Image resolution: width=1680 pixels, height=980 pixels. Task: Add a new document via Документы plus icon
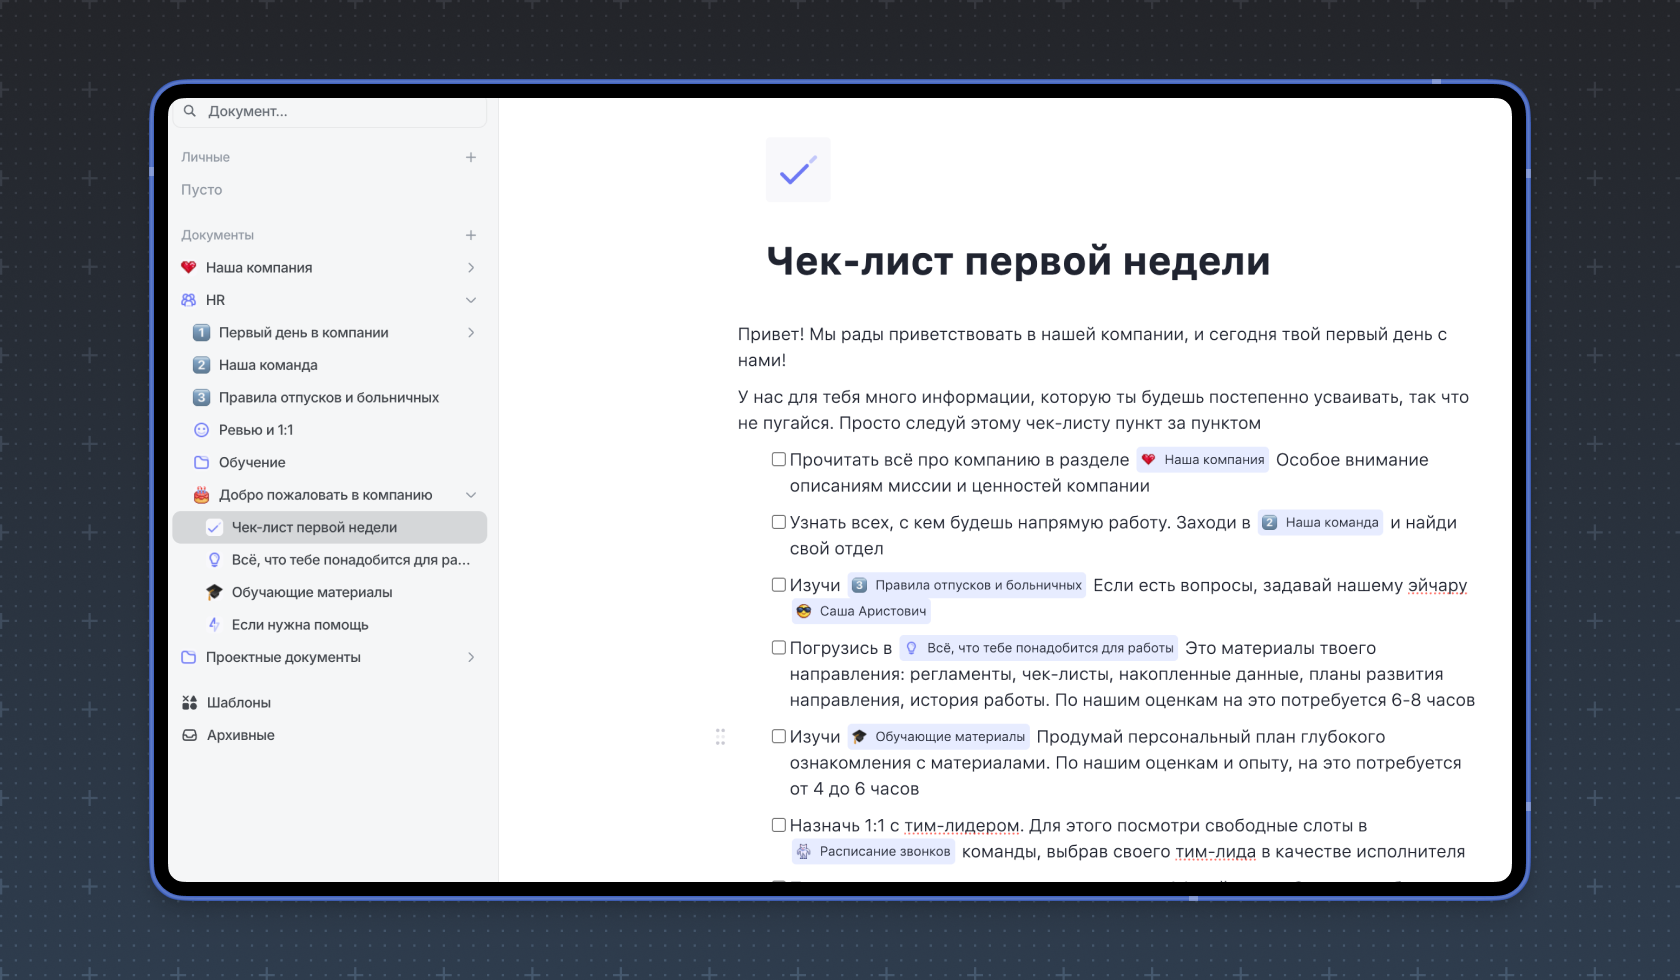(x=471, y=235)
